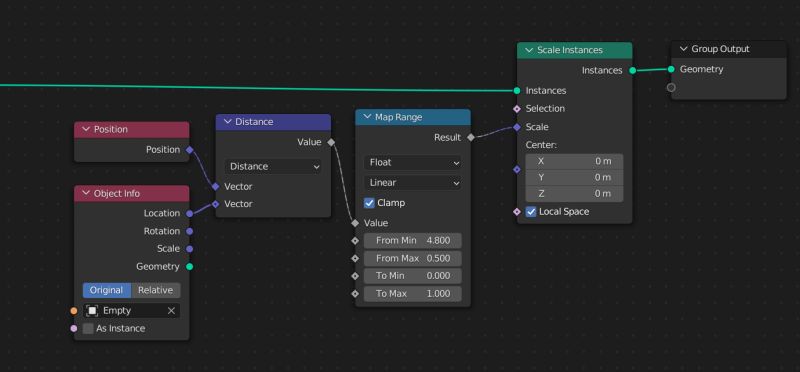Click the Selection input socket
This screenshot has height=372, width=800.
(517, 109)
